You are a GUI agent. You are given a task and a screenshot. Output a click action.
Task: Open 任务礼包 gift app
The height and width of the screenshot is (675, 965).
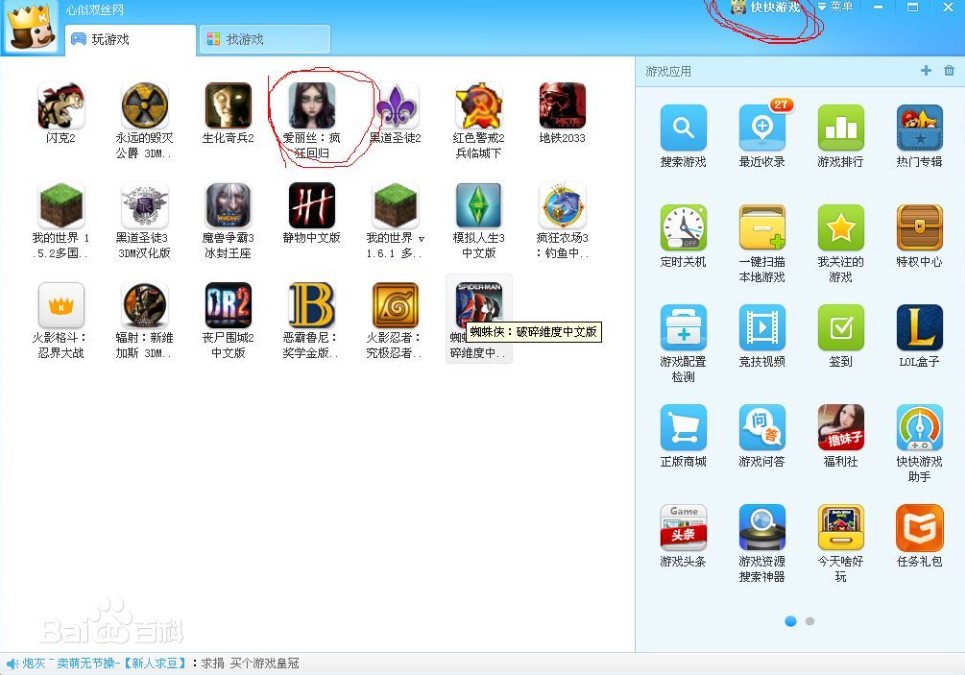click(x=919, y=527)
